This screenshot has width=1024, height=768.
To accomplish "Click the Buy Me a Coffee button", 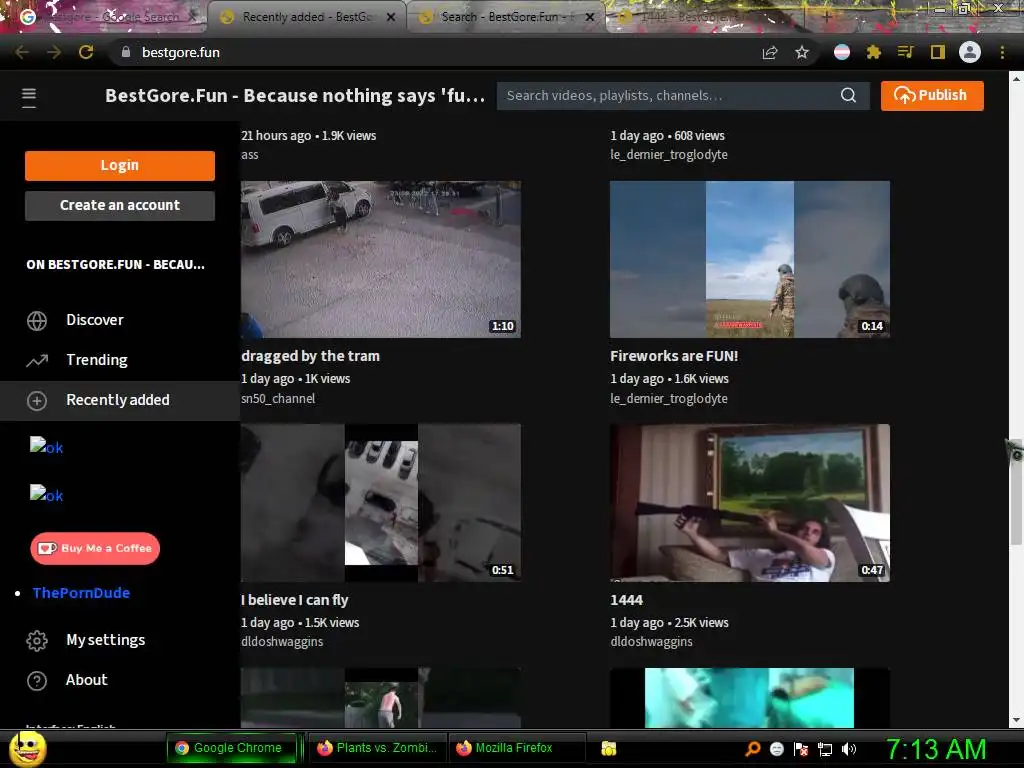I will tap(95, 548).
